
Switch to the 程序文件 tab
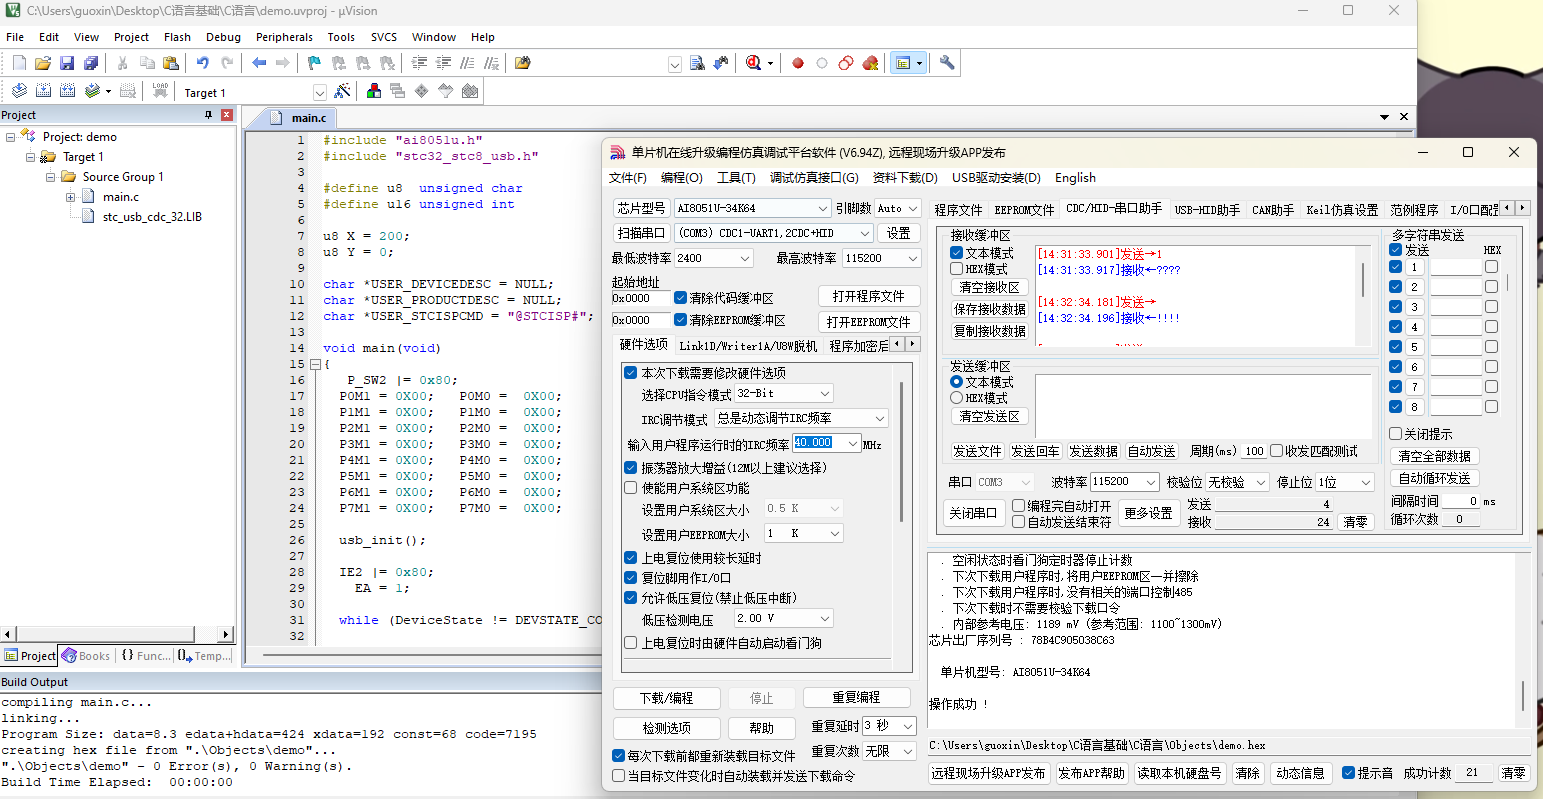coord(958,210)
